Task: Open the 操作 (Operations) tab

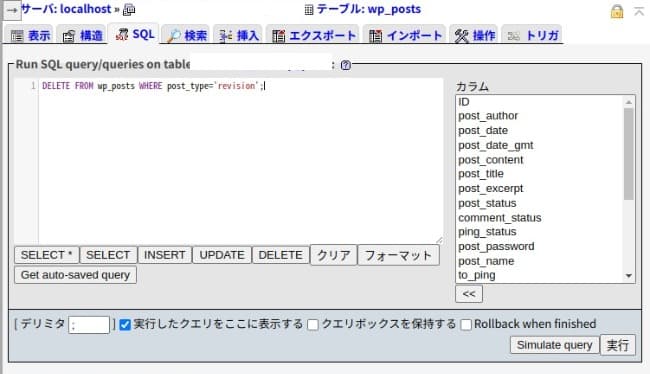Action: click(474, 36)
